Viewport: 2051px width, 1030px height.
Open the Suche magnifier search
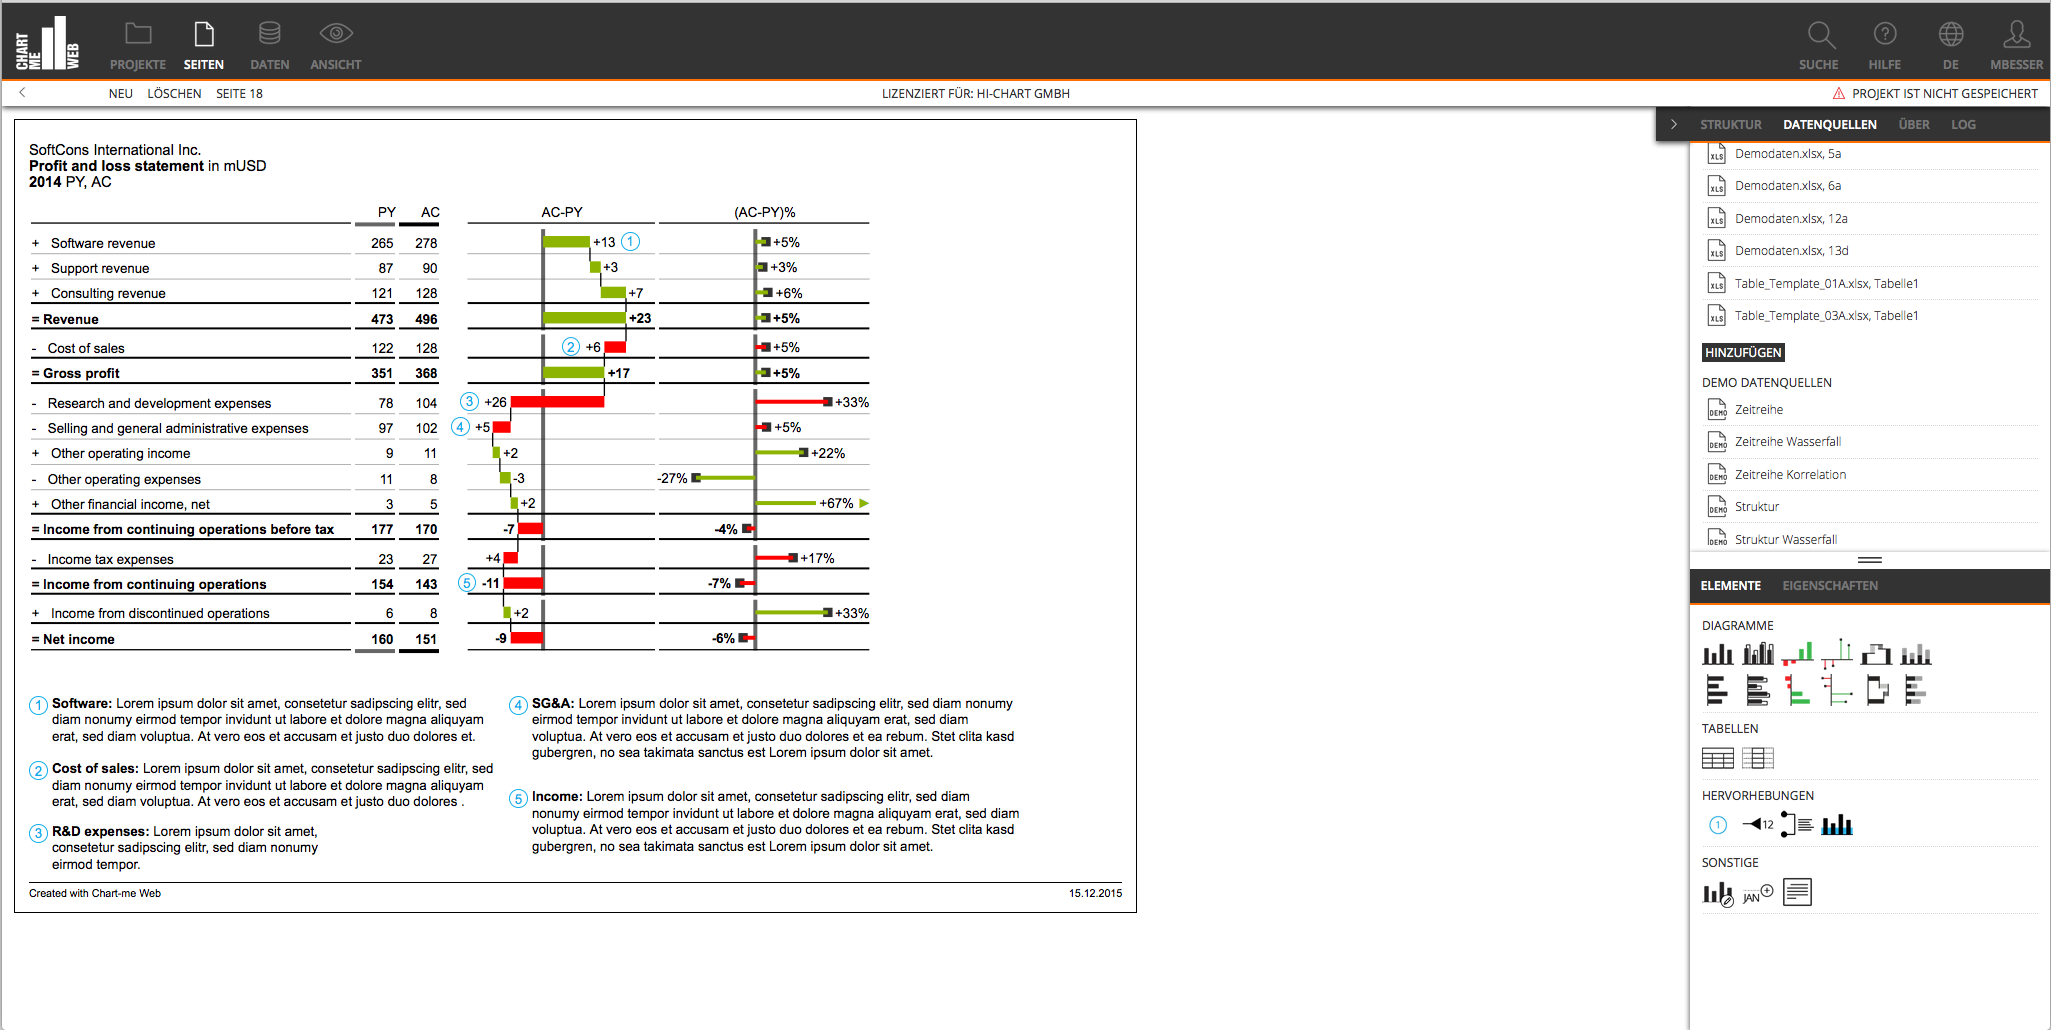[1819, 45]
